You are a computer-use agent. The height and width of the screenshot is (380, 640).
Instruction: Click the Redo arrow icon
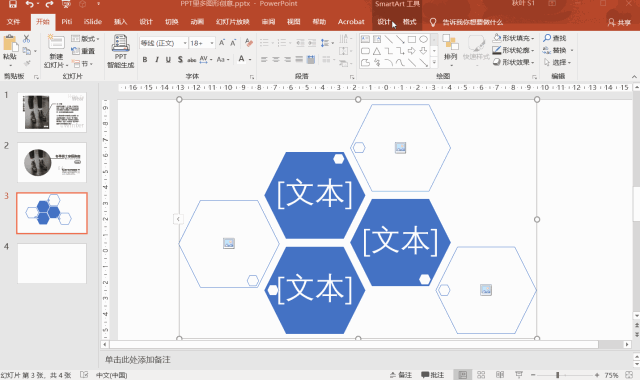tap(49, 4)
